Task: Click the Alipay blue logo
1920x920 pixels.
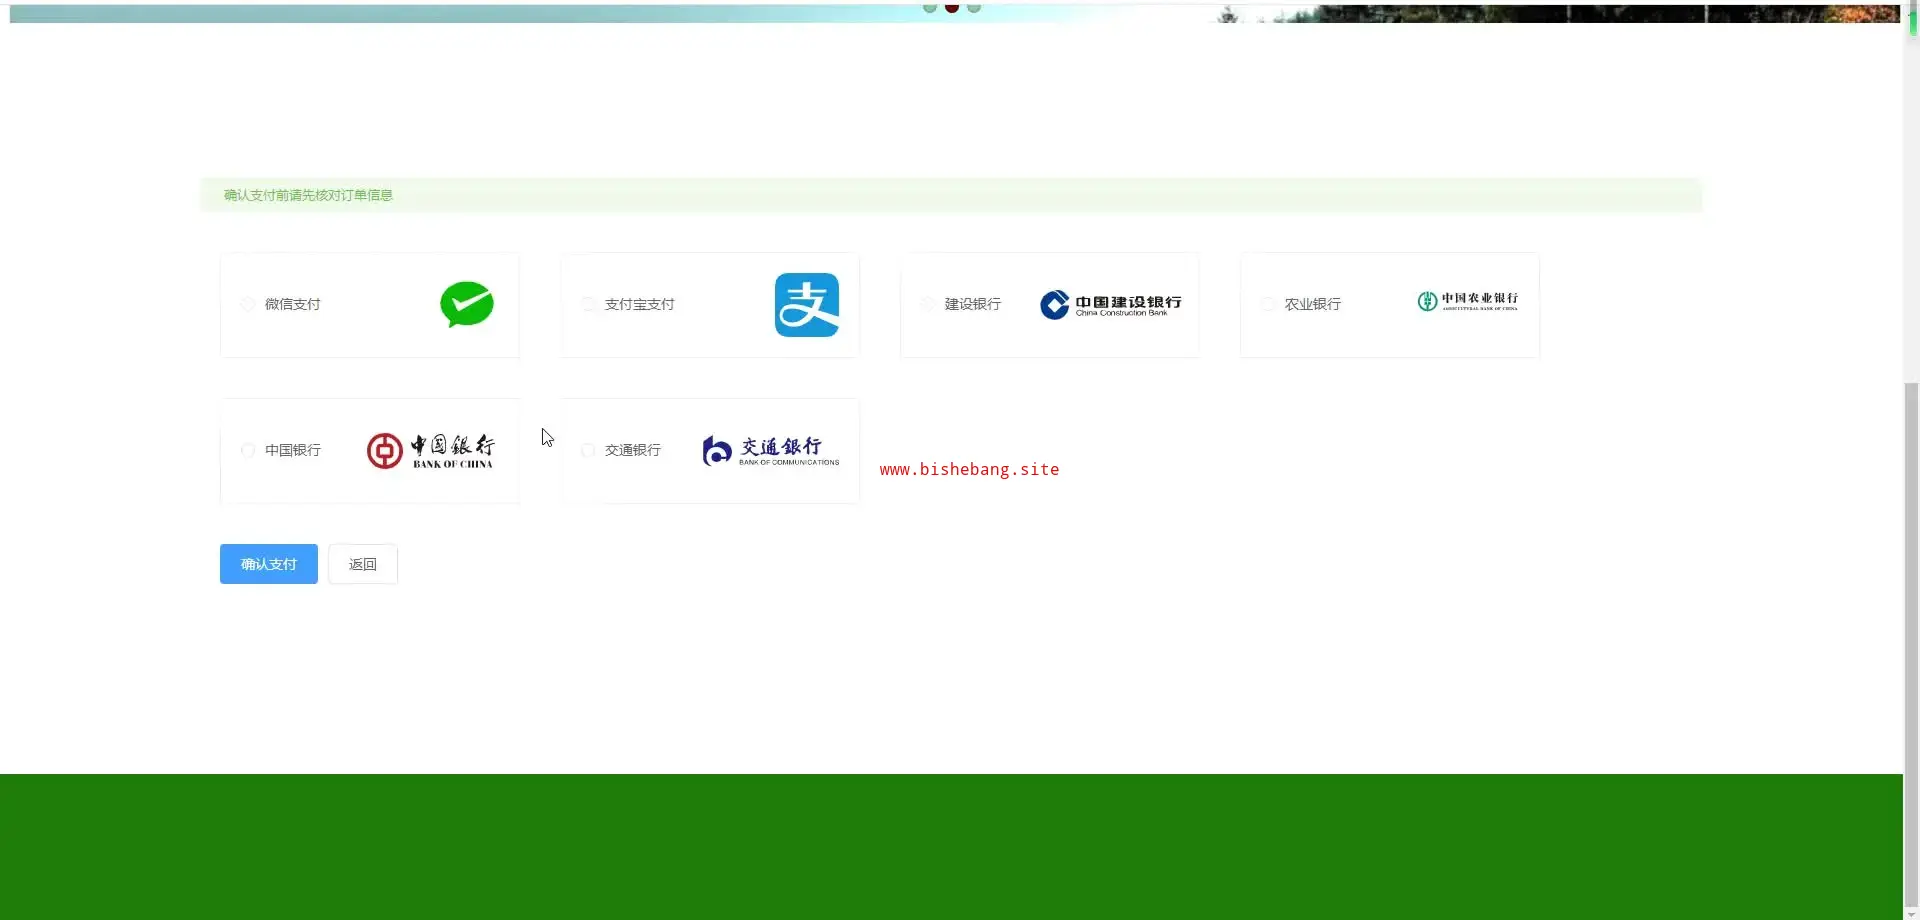Action: click(x=807, y=305)
